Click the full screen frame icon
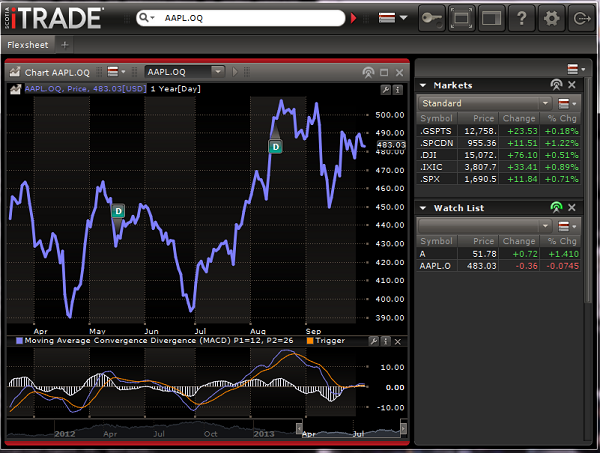Viewport: 600px width, 453px height. [461, 18]
